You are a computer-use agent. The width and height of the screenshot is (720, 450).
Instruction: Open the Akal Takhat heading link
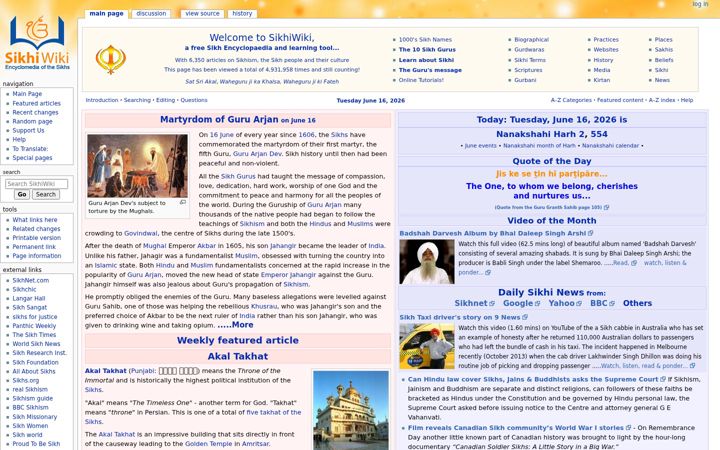point(237,356)
